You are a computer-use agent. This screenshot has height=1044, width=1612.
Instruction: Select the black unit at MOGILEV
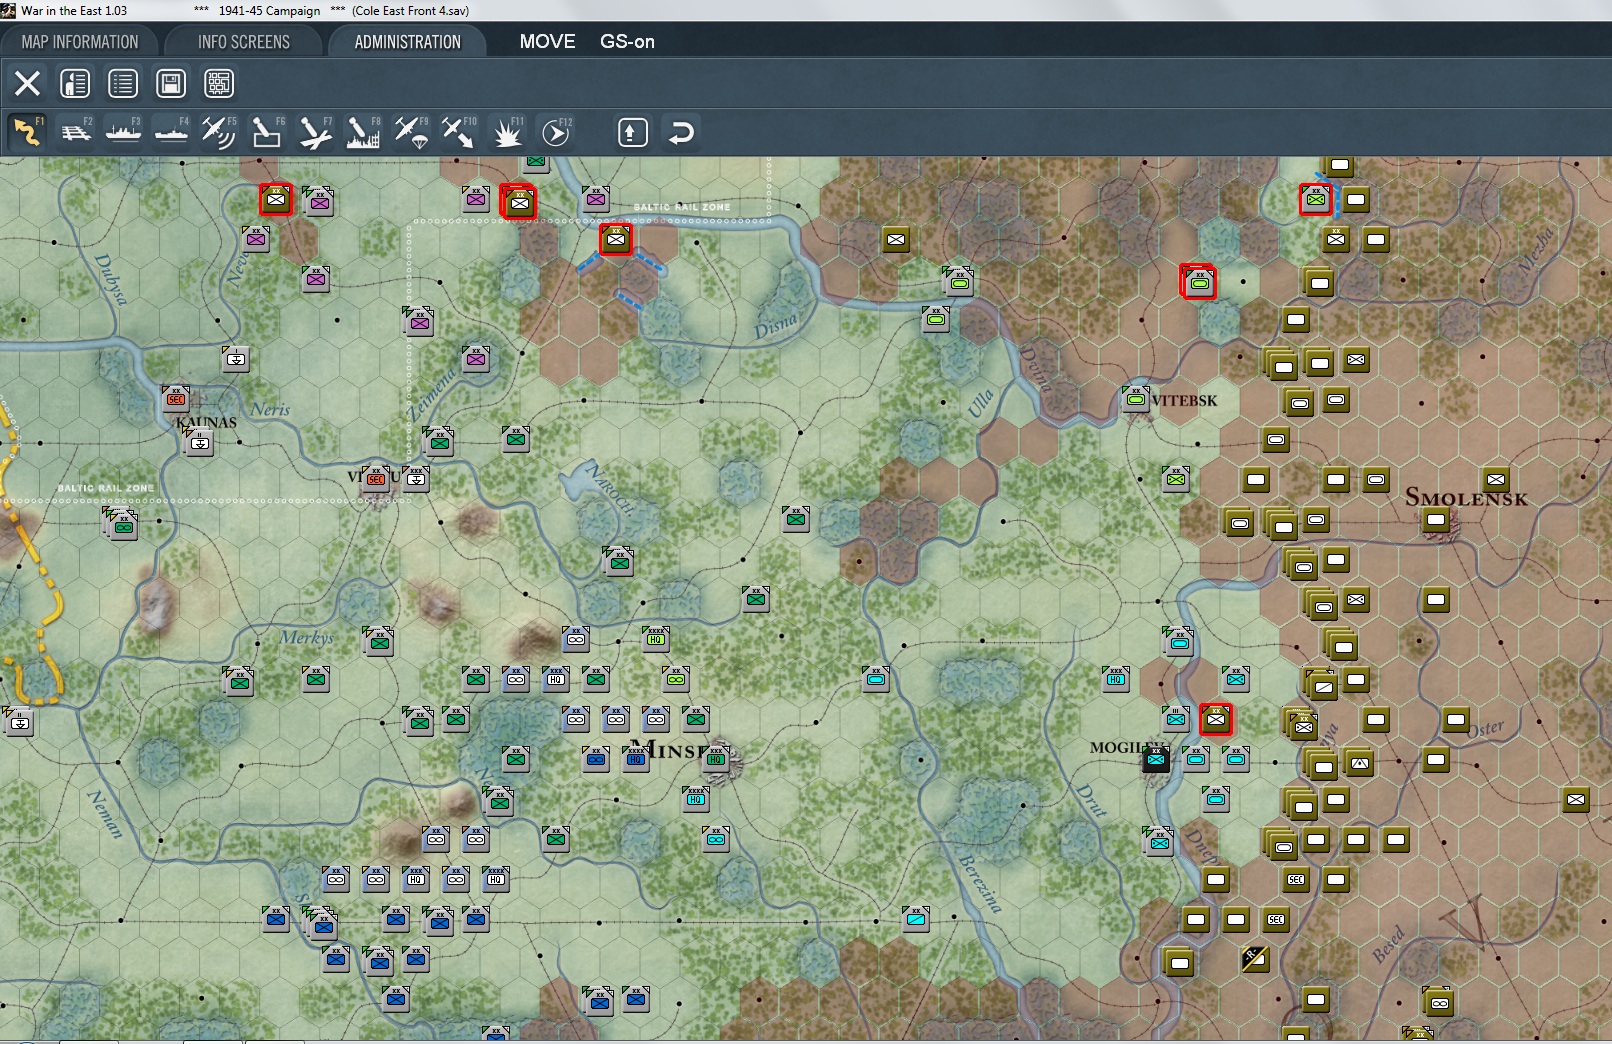click(1156, 759)
